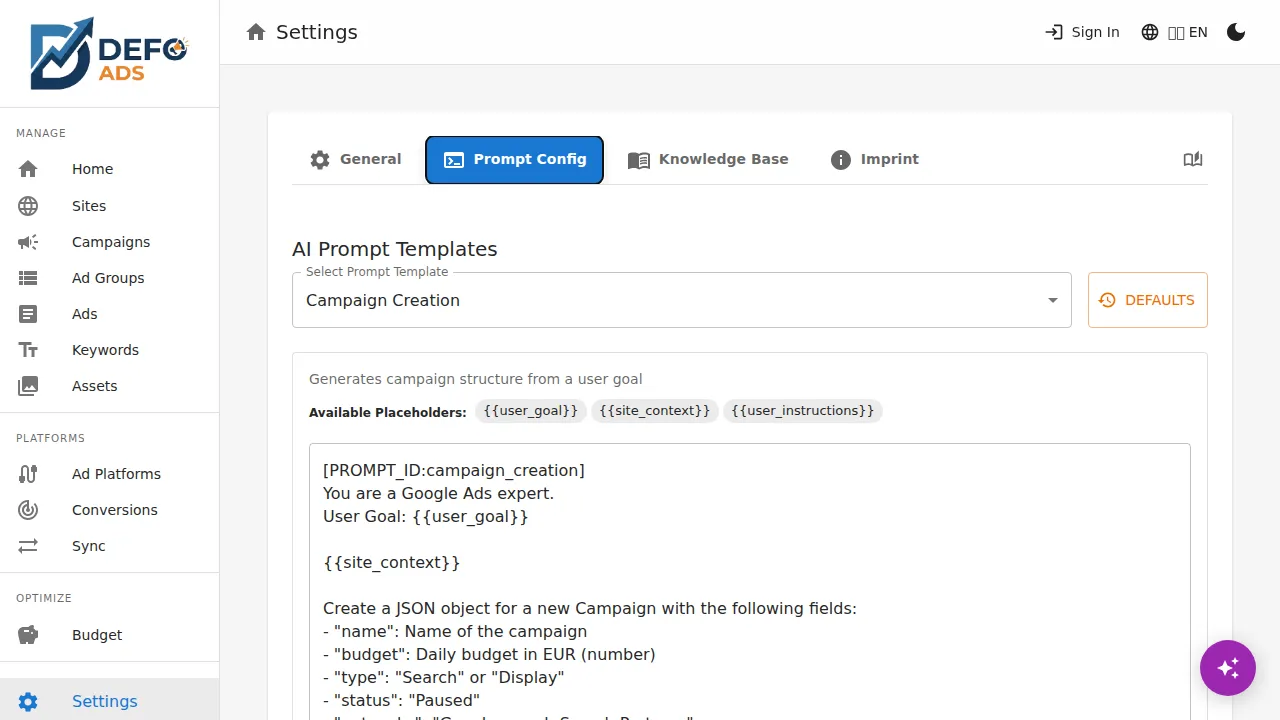Image resolution: width=1280 pixels, height=720 pixels.
Task: Click the '"type": "Search" or "Display"' line
Action: coord(444,677)
